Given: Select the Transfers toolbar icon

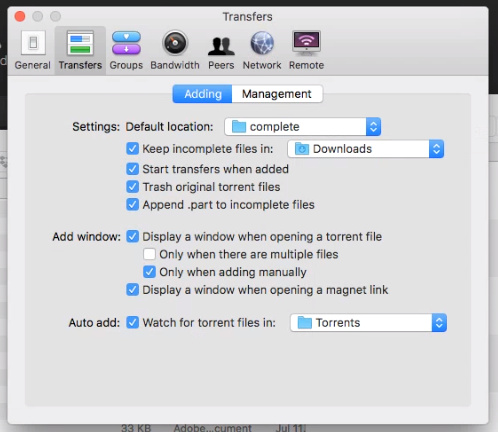Looking at the screenshot, I should 80,43.
